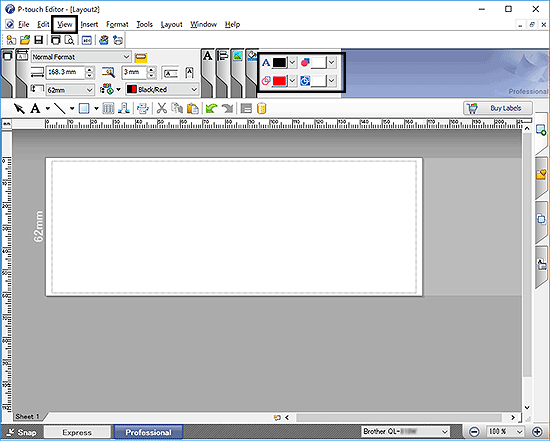
Task: Click the scissors Cut icon
Action: click(161, 108)
